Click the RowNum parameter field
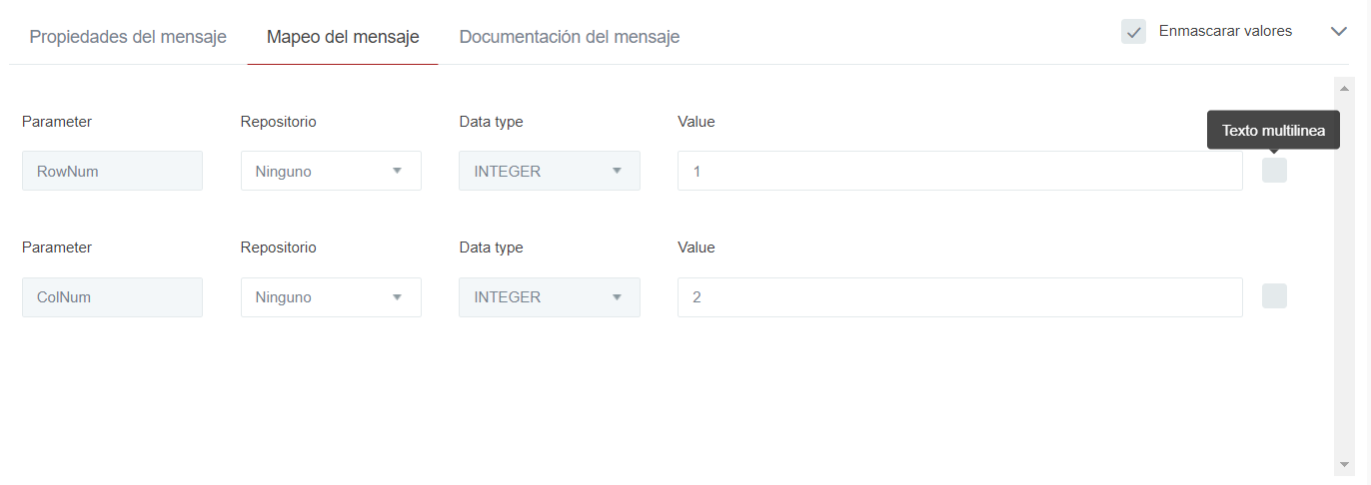1371x485 pixels. [112, 171]
